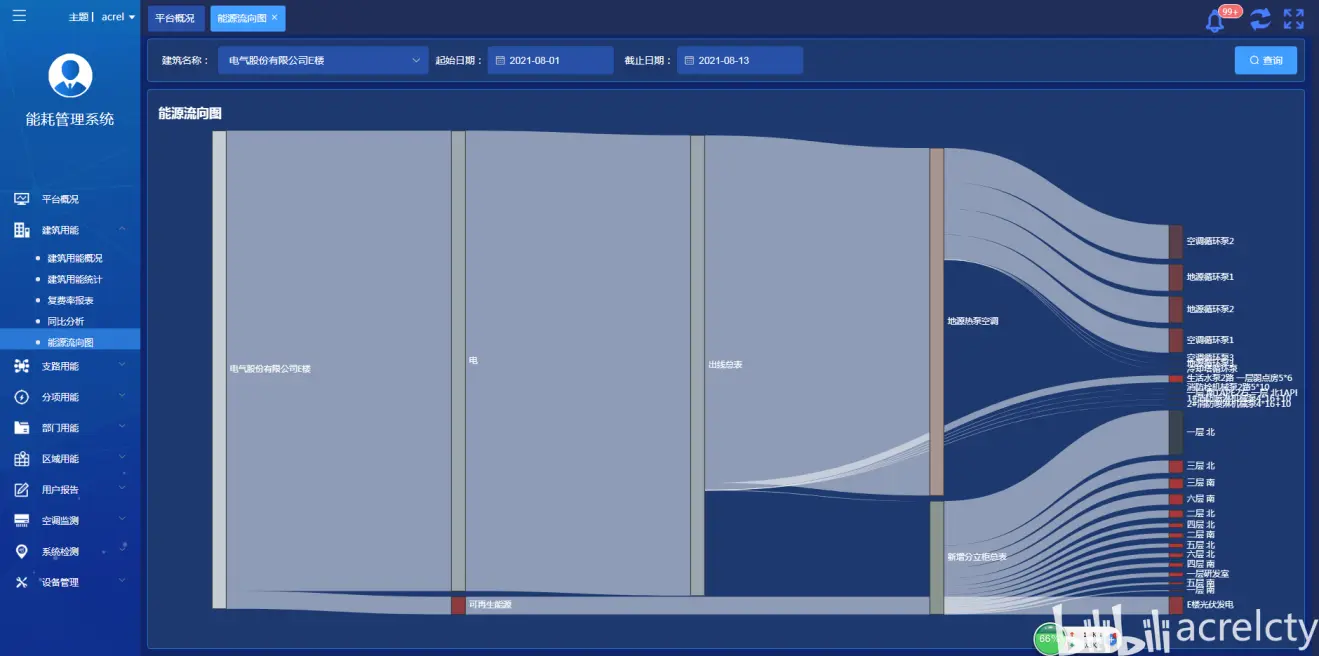Click the 地源热泵空调 Sankey node
1319x656 pixels.
(937, 322)
